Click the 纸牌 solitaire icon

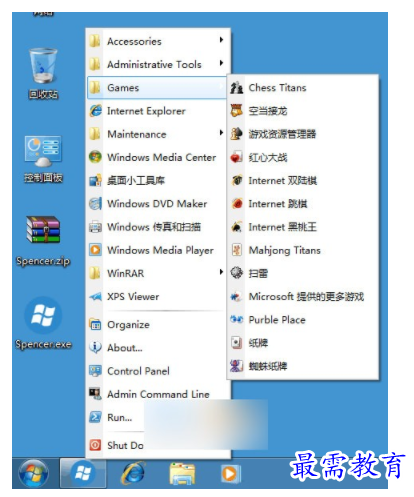(237, 343)
